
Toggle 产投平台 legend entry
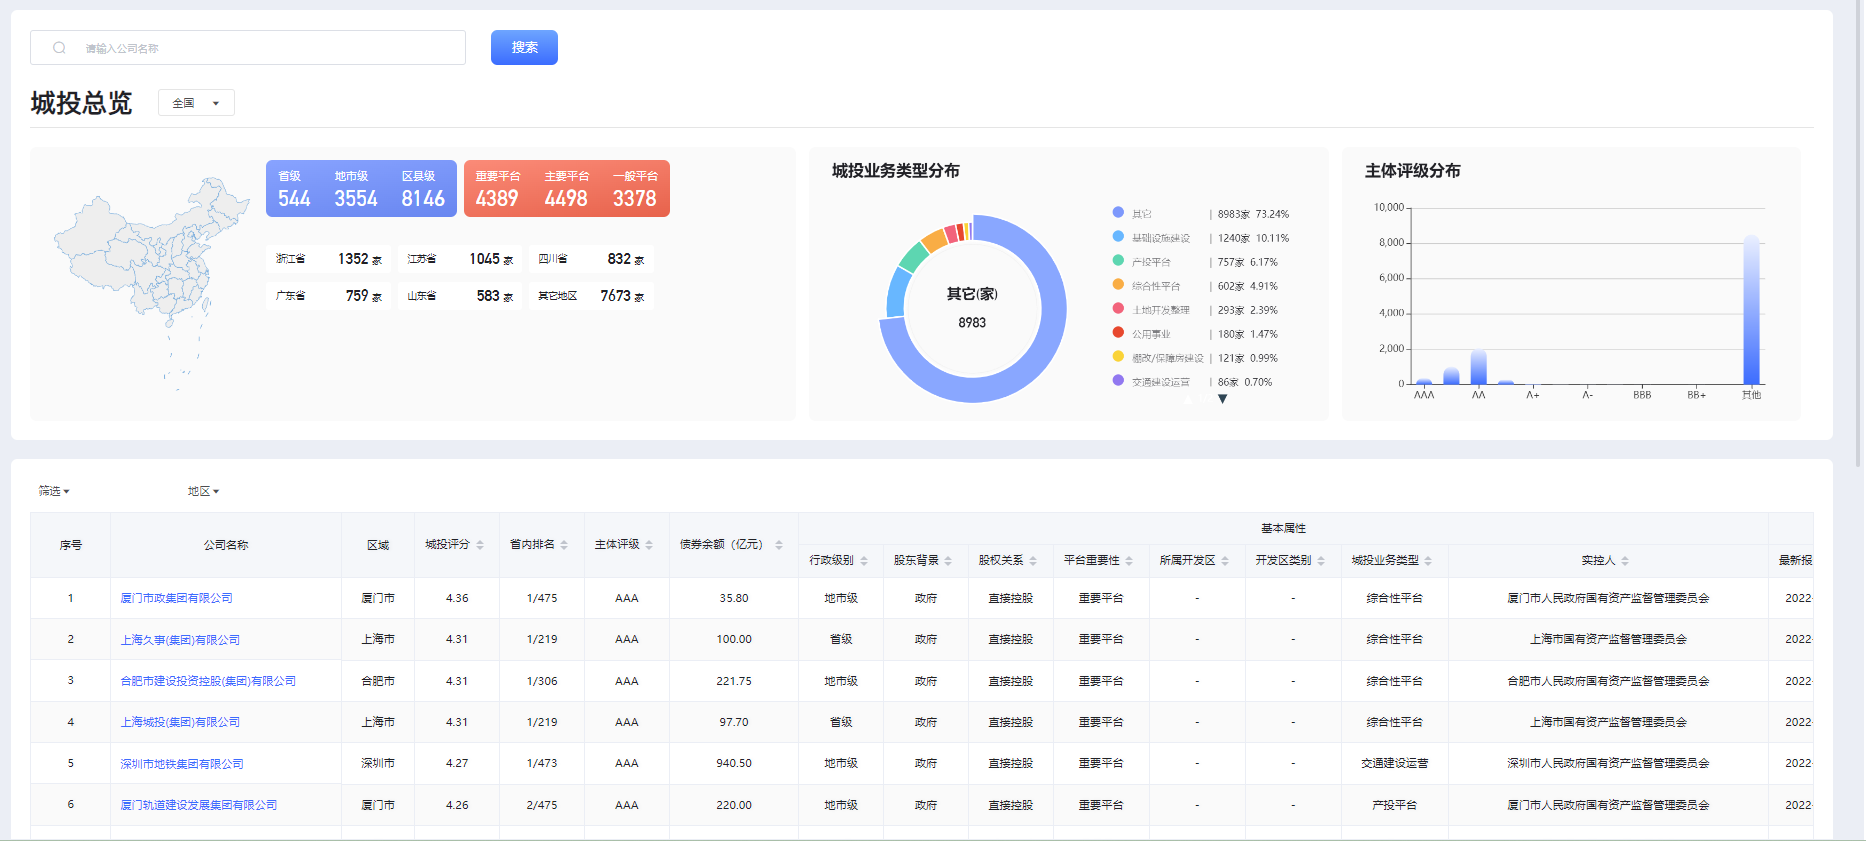[1195, 262]
